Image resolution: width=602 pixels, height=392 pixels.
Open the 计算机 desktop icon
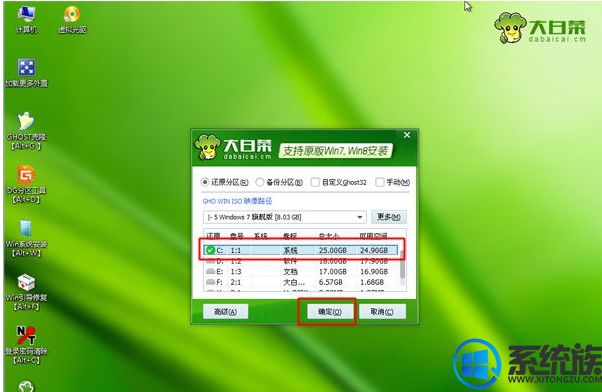point(26,20)
